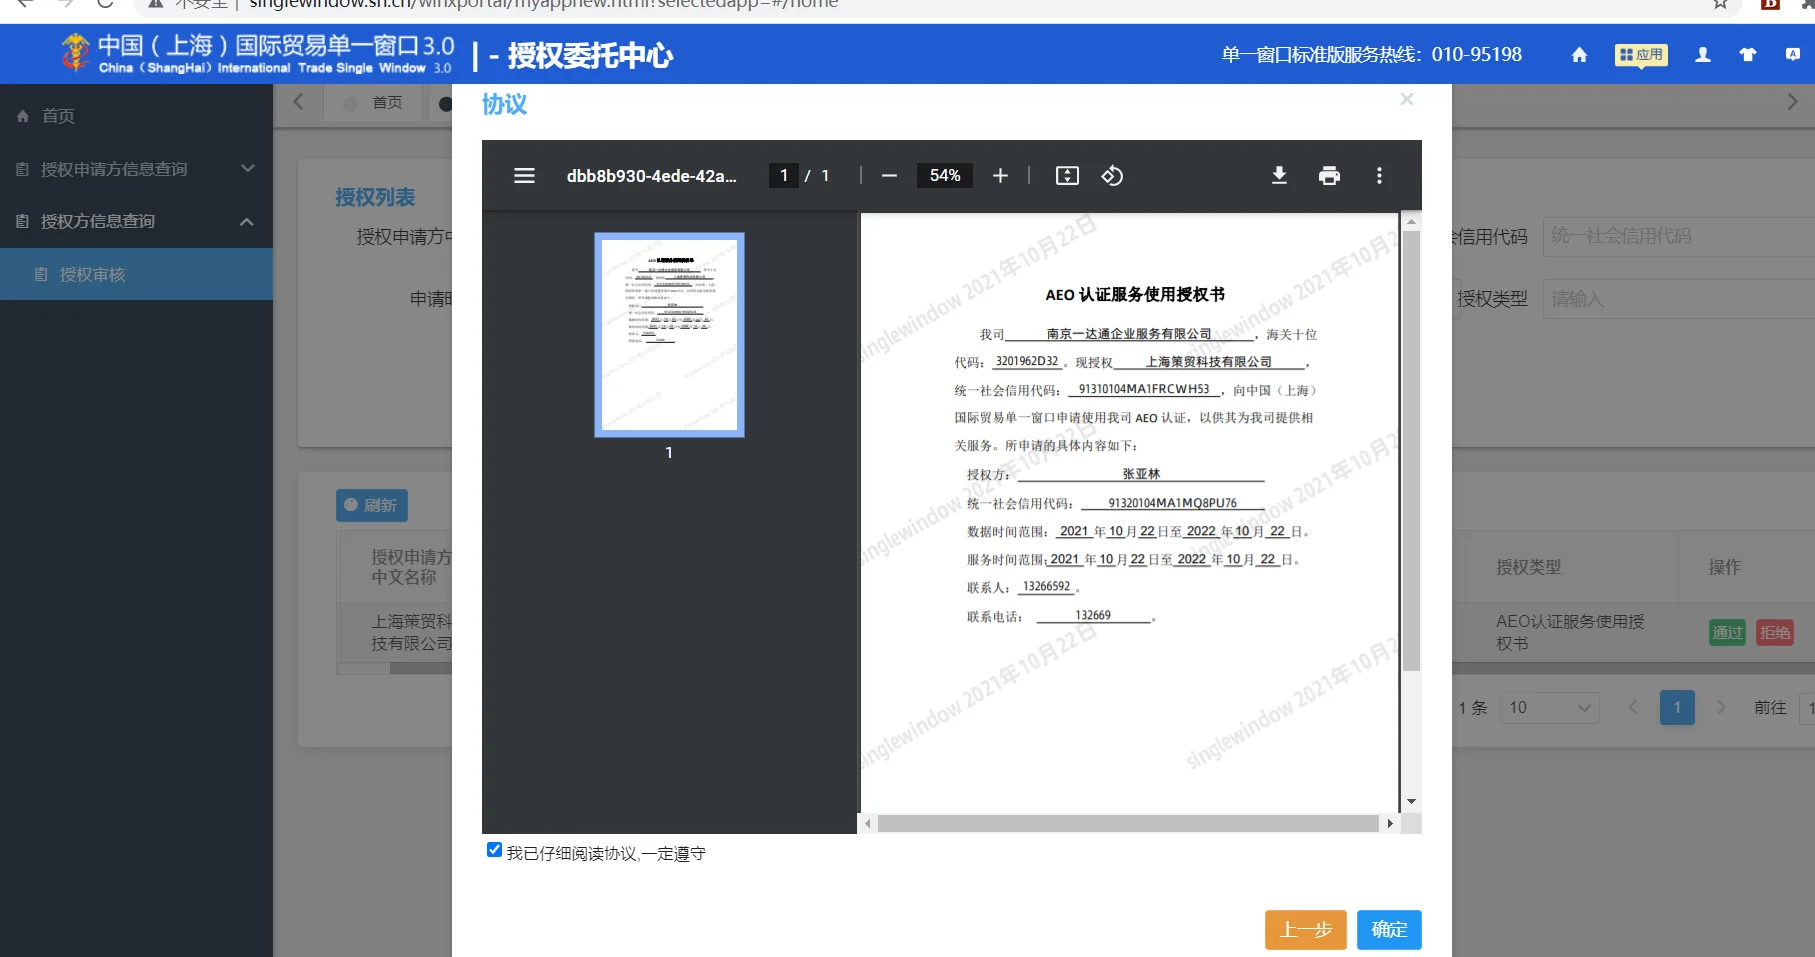The height and width of the screenshot is (957, 1815).
Task: Reload the browser page
Action: point(105,4)
